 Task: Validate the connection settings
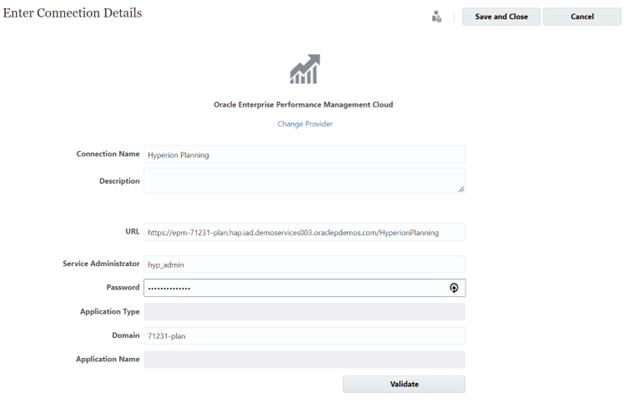click(404, 384)
